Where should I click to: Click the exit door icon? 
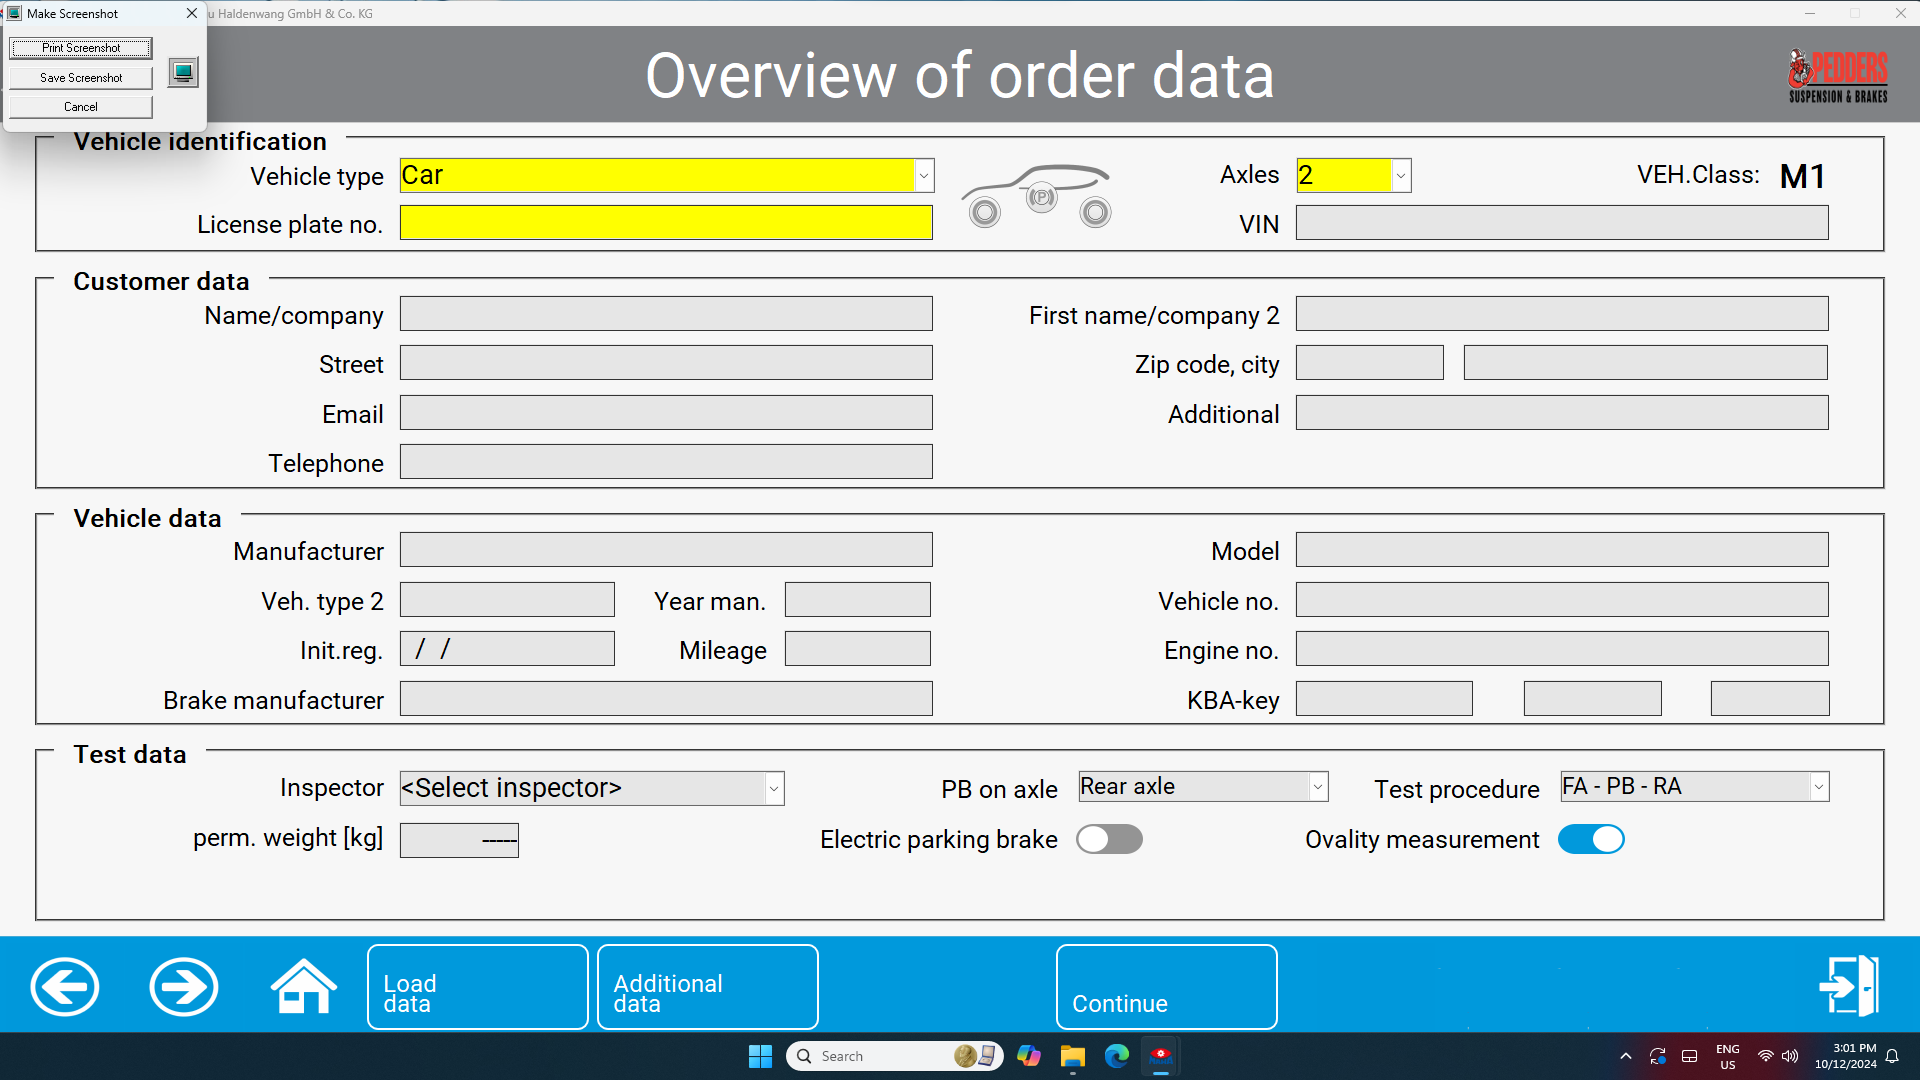(x=1849, y=986)
